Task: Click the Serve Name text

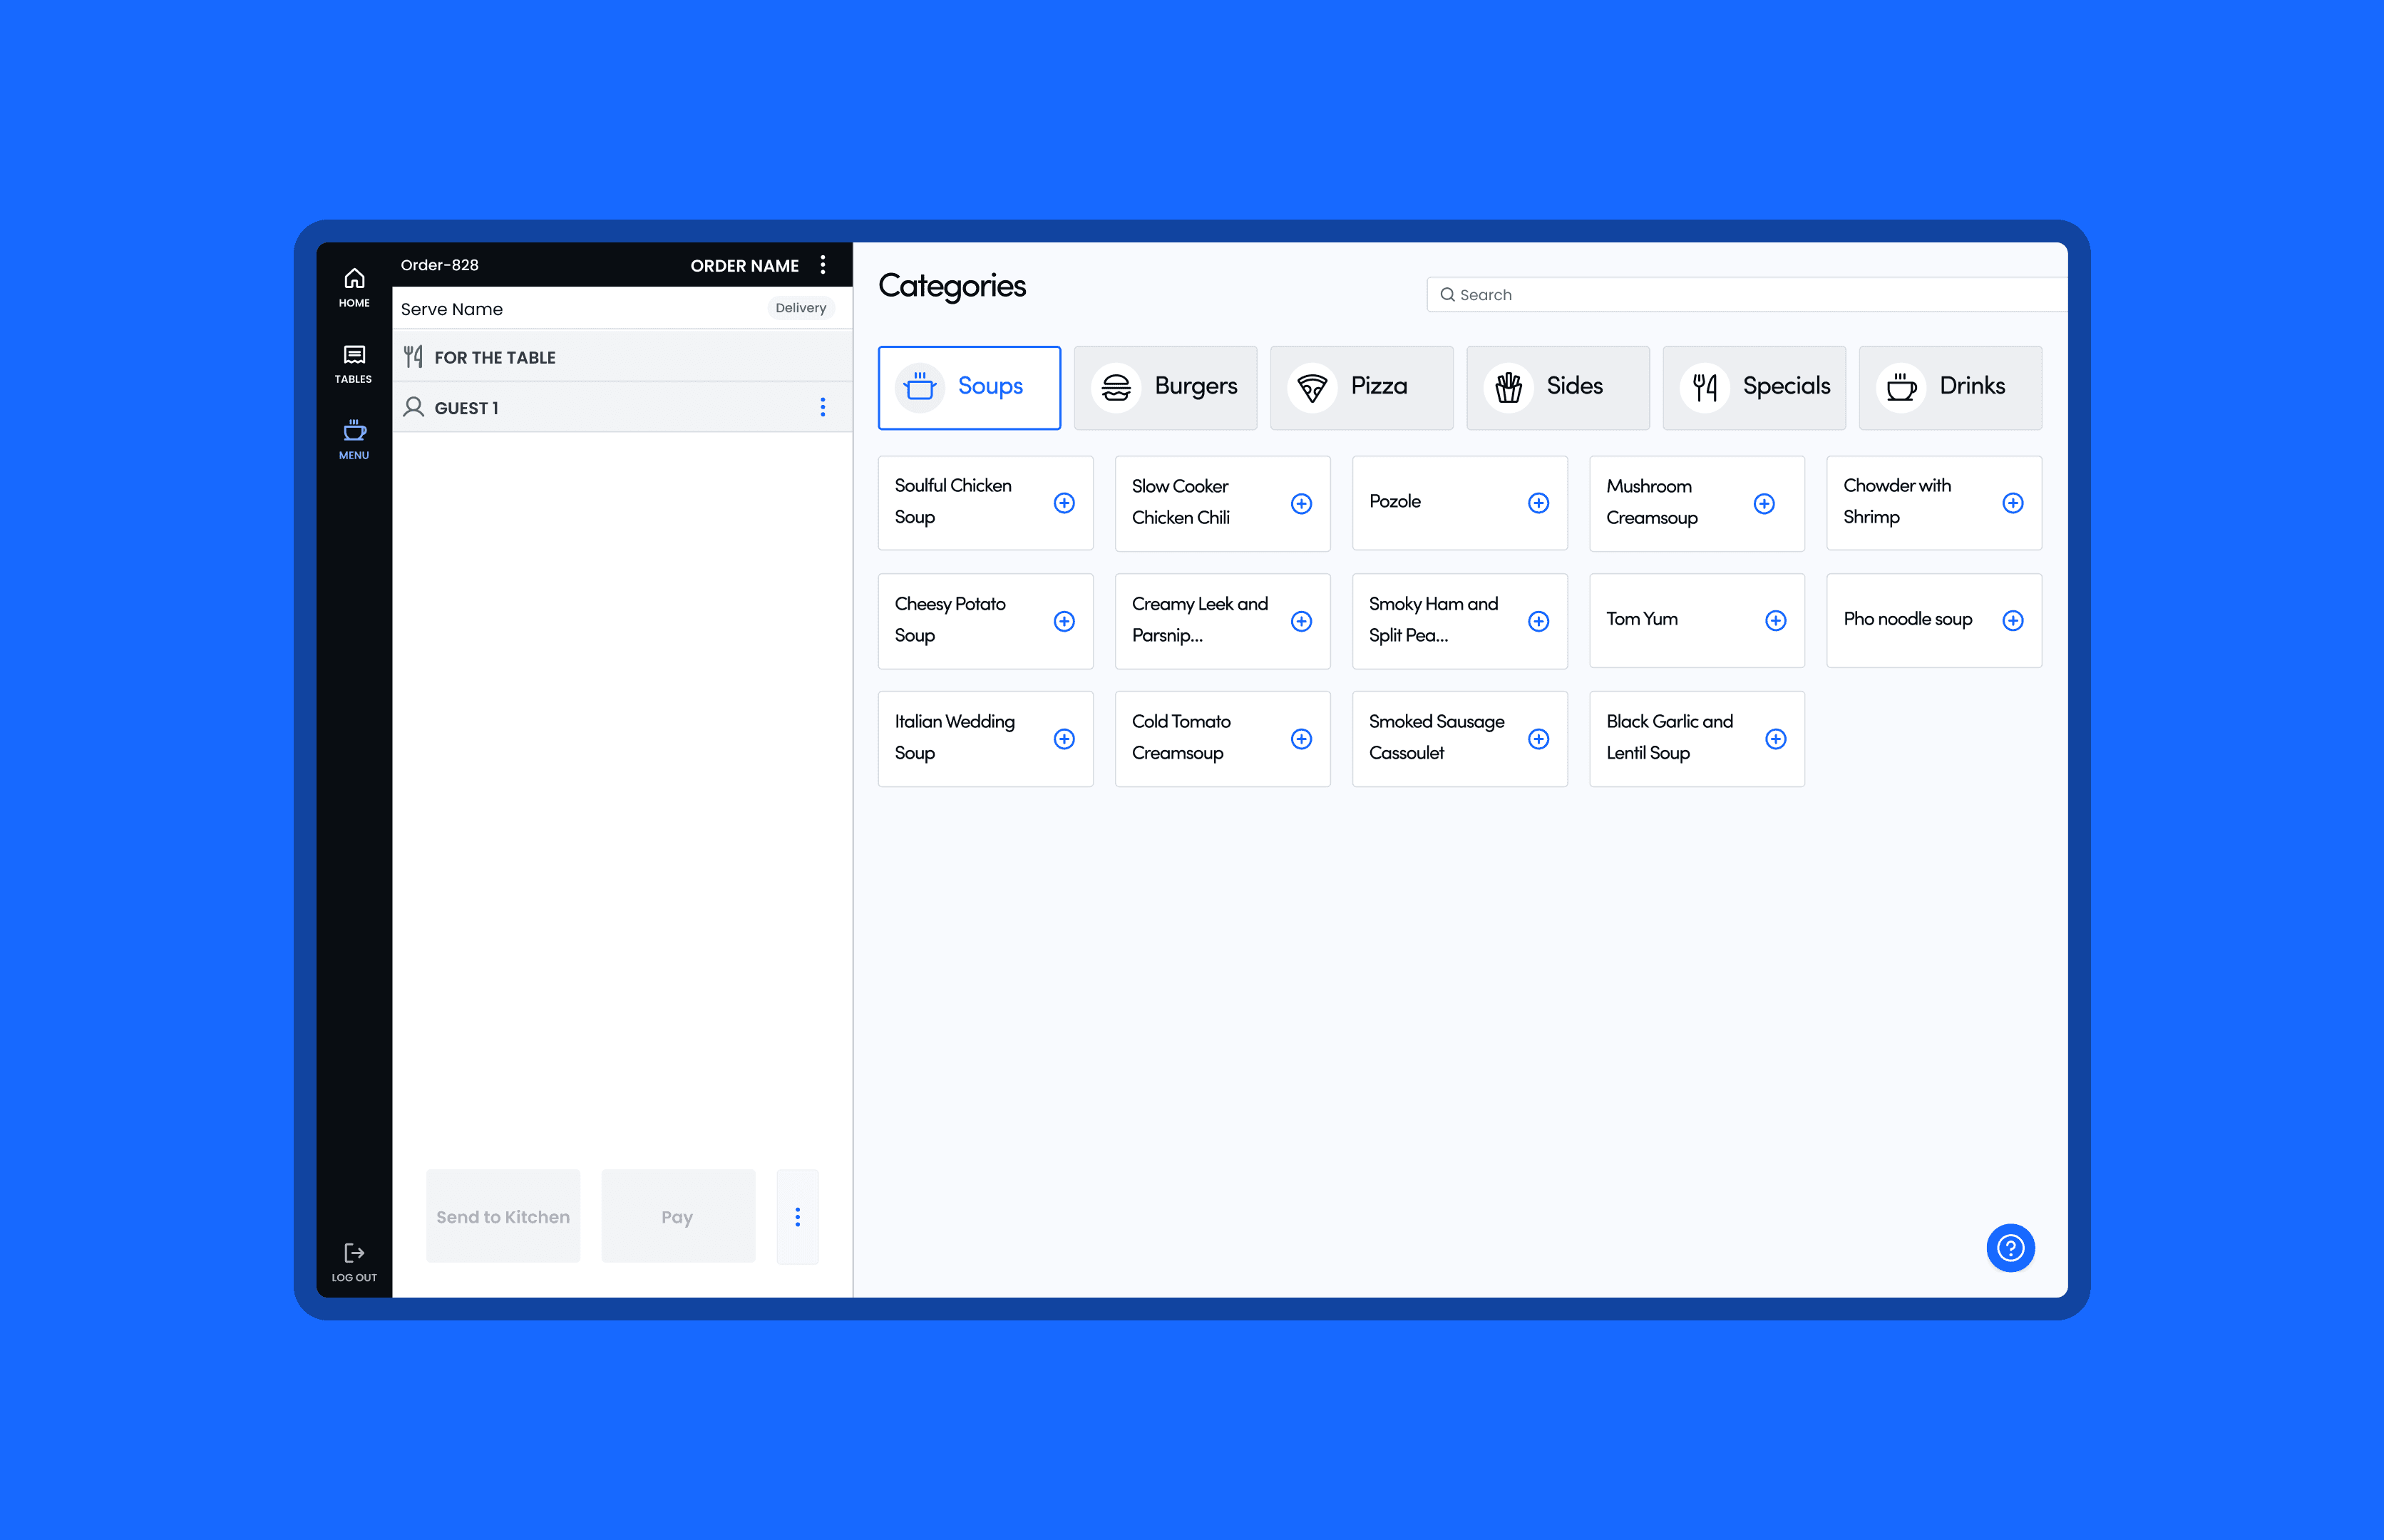Action: 452,309
